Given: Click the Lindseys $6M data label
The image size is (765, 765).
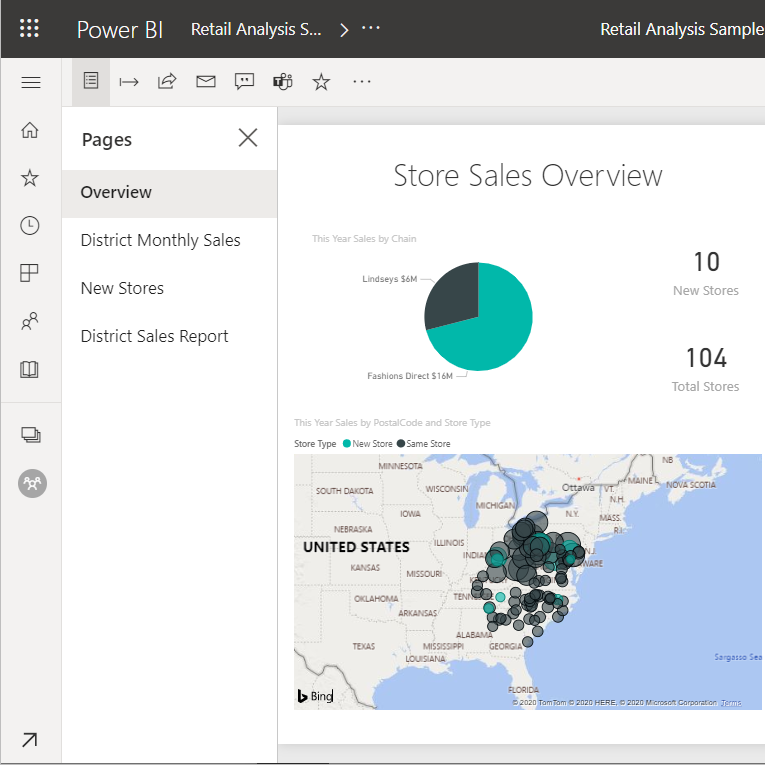Looking at the screenshot, I should 389,279.
